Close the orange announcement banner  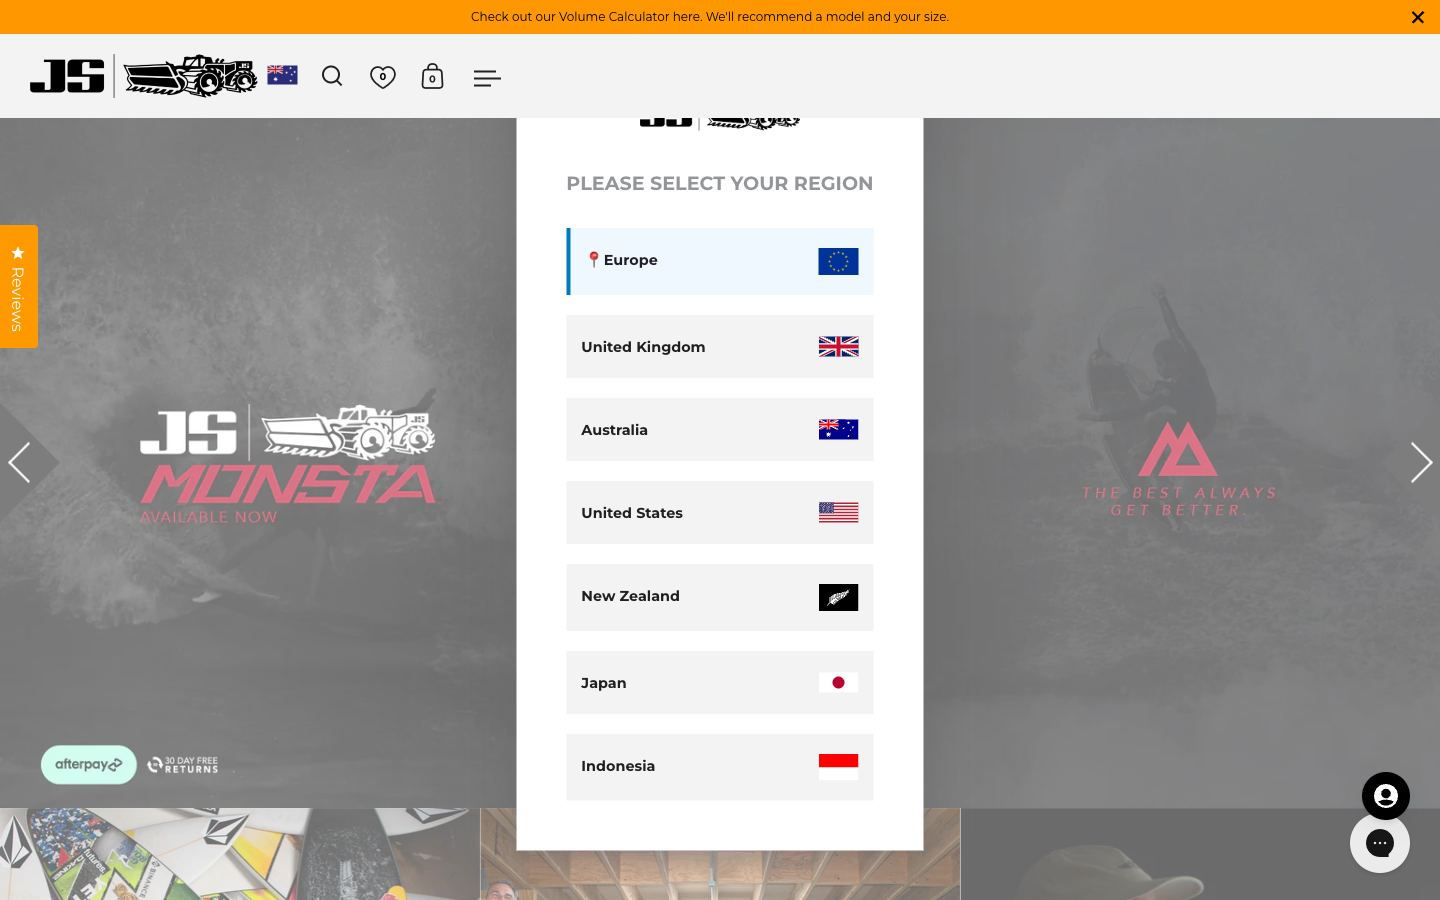pyautogui.click(x=1417, y=17)
